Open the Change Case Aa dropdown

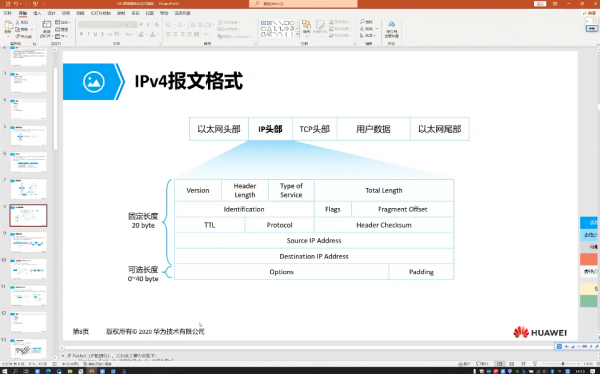130,34
